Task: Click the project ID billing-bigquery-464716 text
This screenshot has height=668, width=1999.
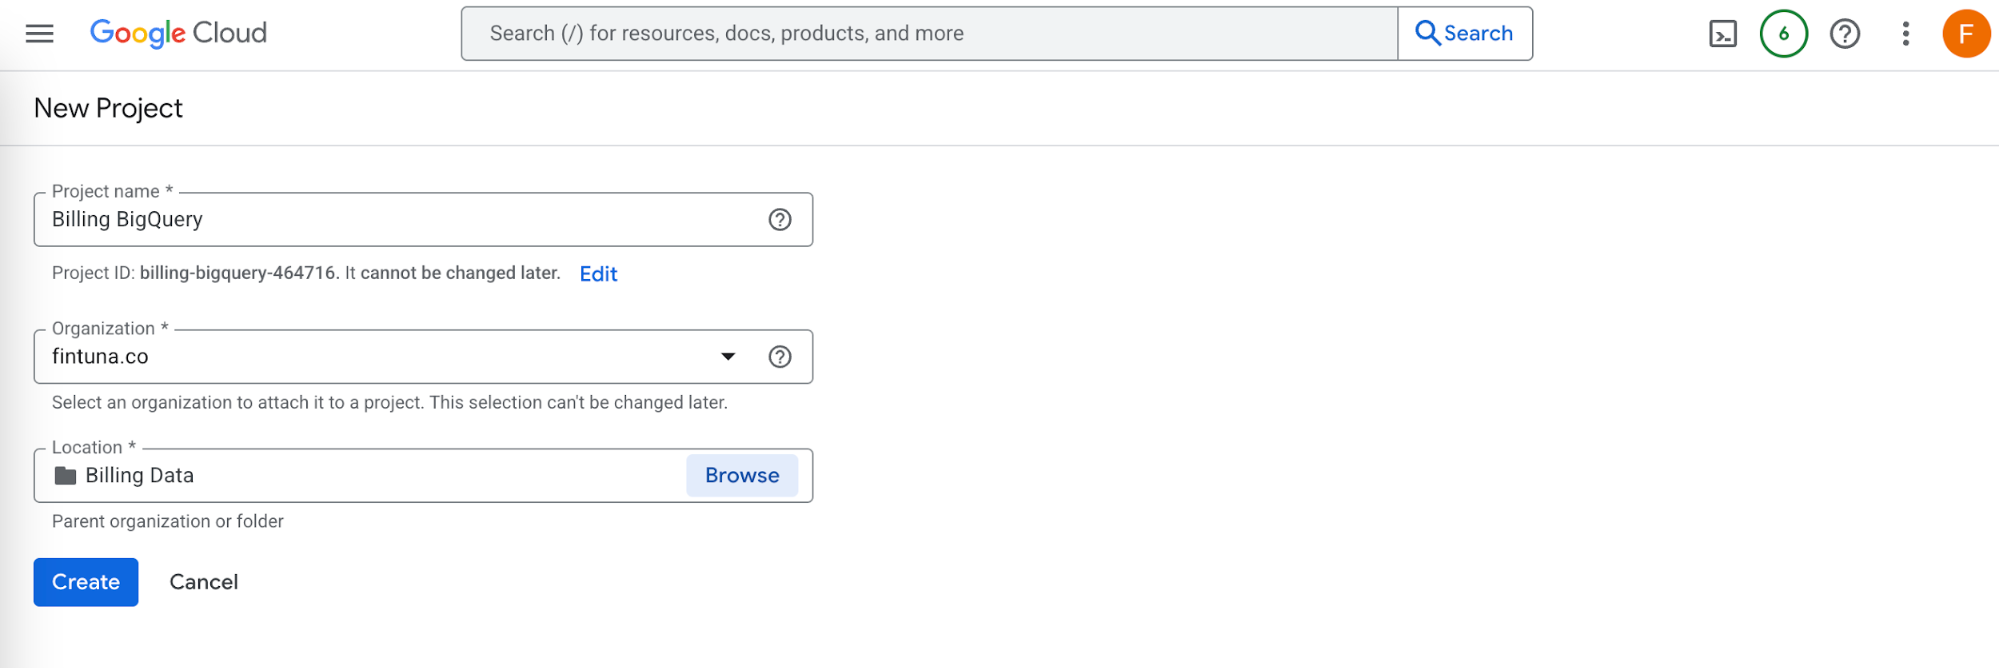Action: point(238,273)
